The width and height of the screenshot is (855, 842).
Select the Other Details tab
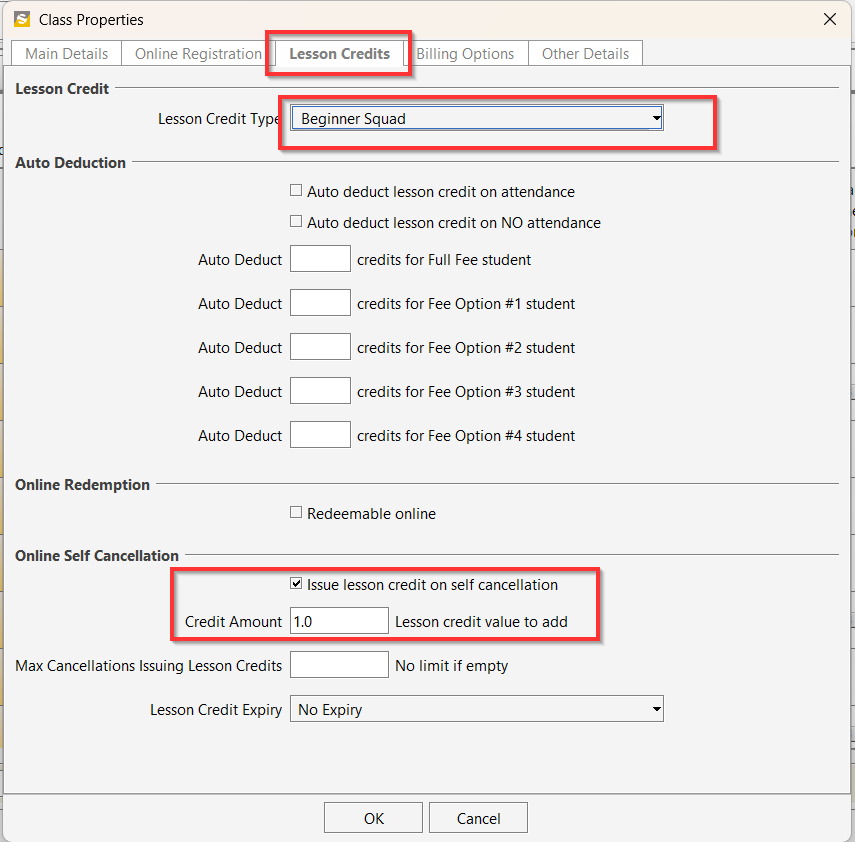(x=585, y=54)
